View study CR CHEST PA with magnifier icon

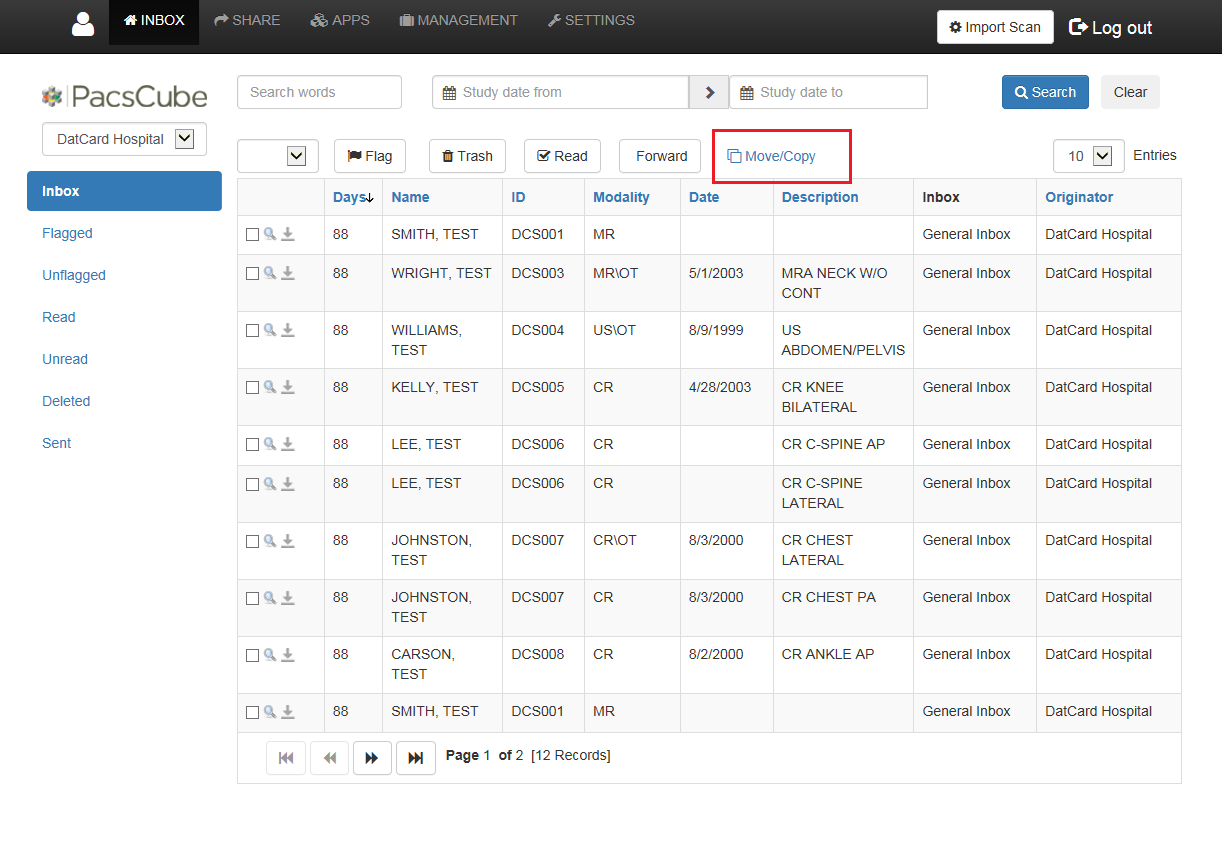click(x=270, y=597)
